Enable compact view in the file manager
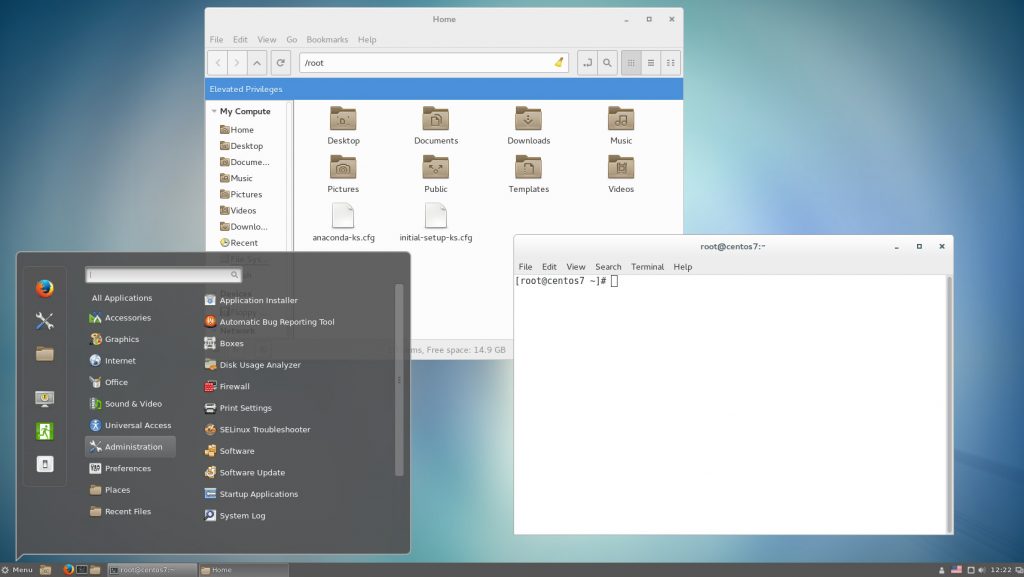The image size is (1024, 577). [x=670, y=62]
